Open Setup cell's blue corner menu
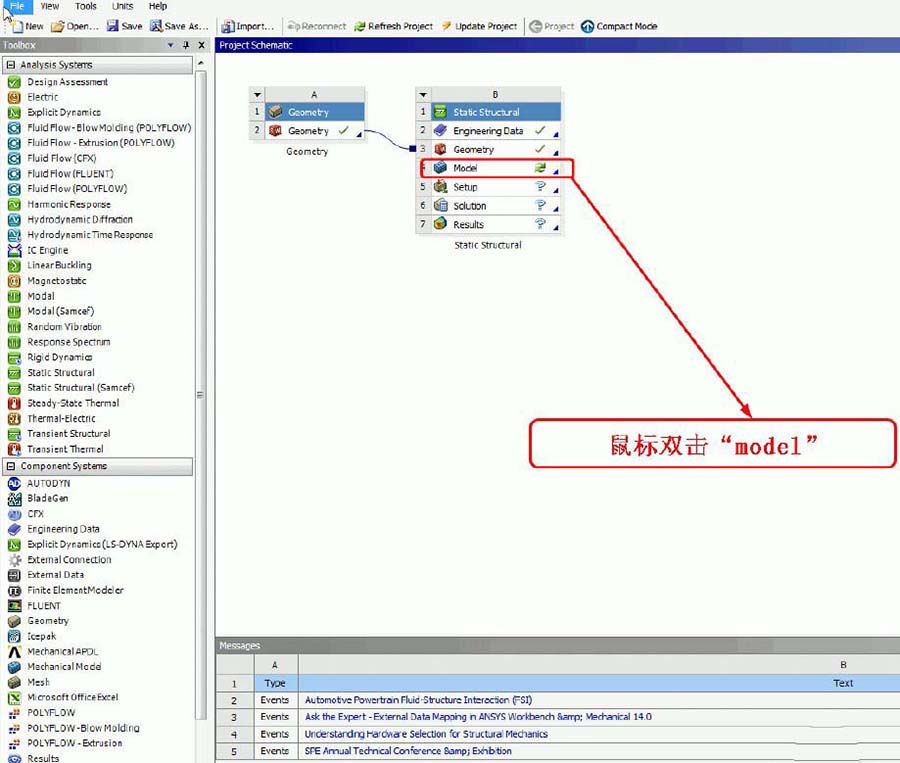This screenshot has width=900, height=763. [556, 191]
